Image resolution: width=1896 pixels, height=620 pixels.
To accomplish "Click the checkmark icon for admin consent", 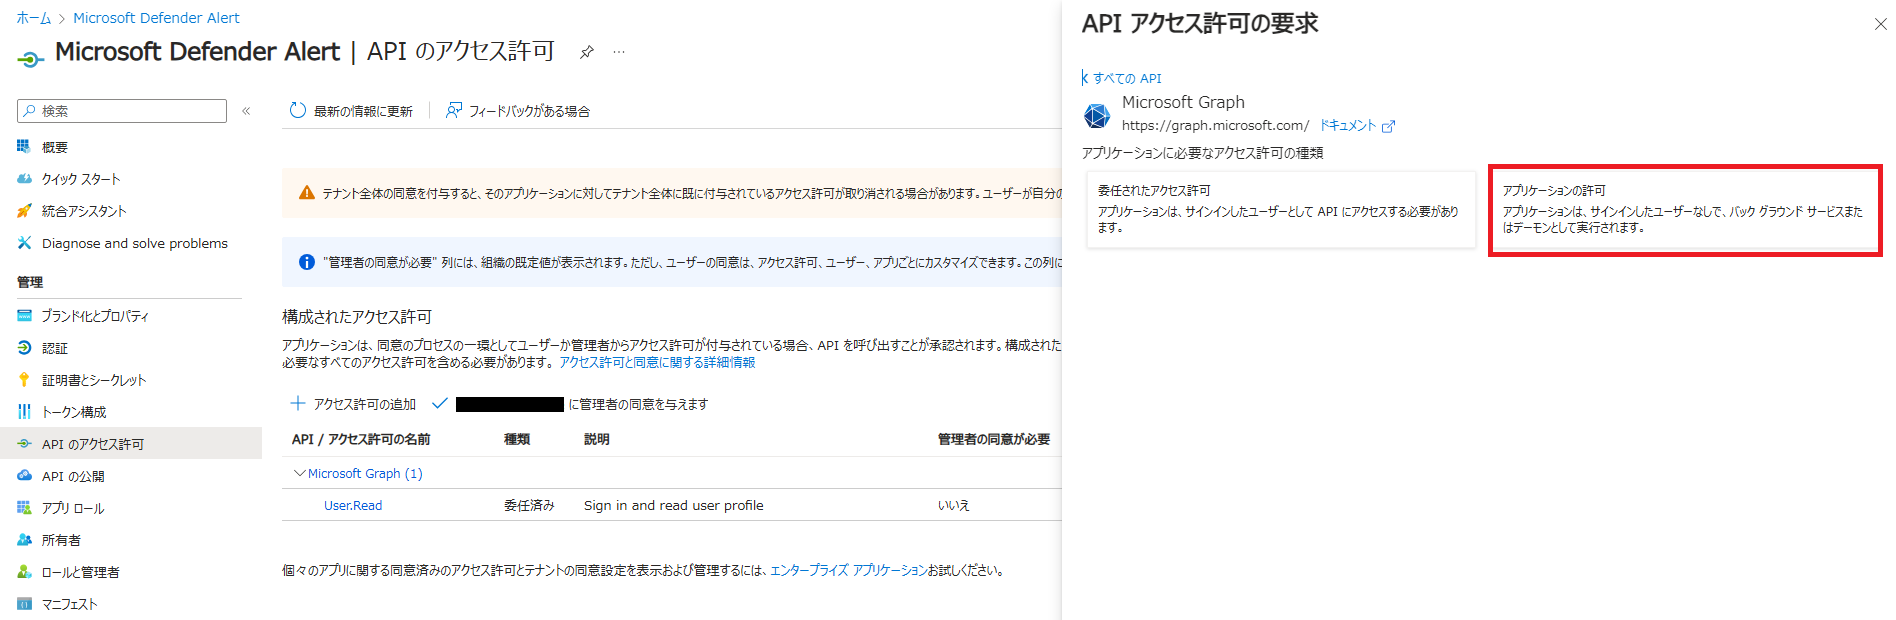I will tap(439, 403).
